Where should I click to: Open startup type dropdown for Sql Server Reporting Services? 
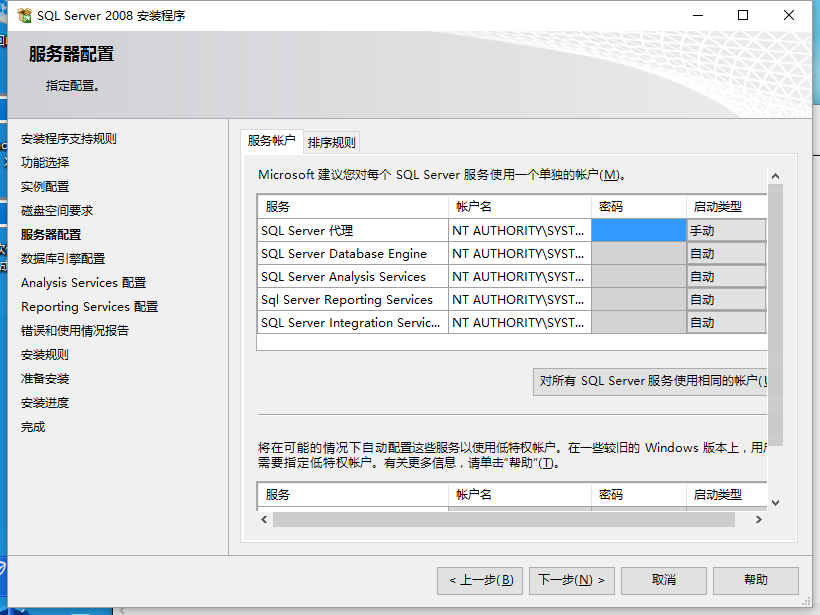727,300
